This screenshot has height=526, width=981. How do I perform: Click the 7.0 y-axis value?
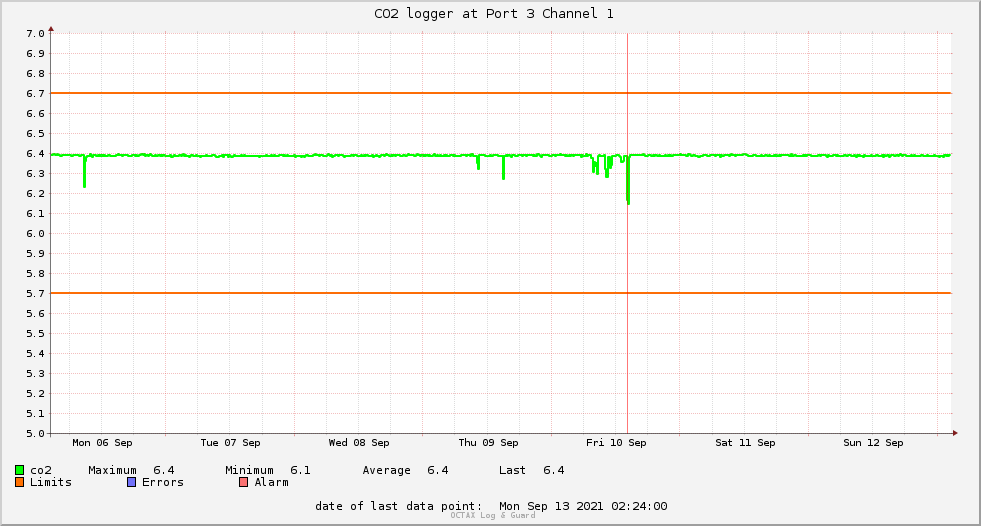coord(35,34)
